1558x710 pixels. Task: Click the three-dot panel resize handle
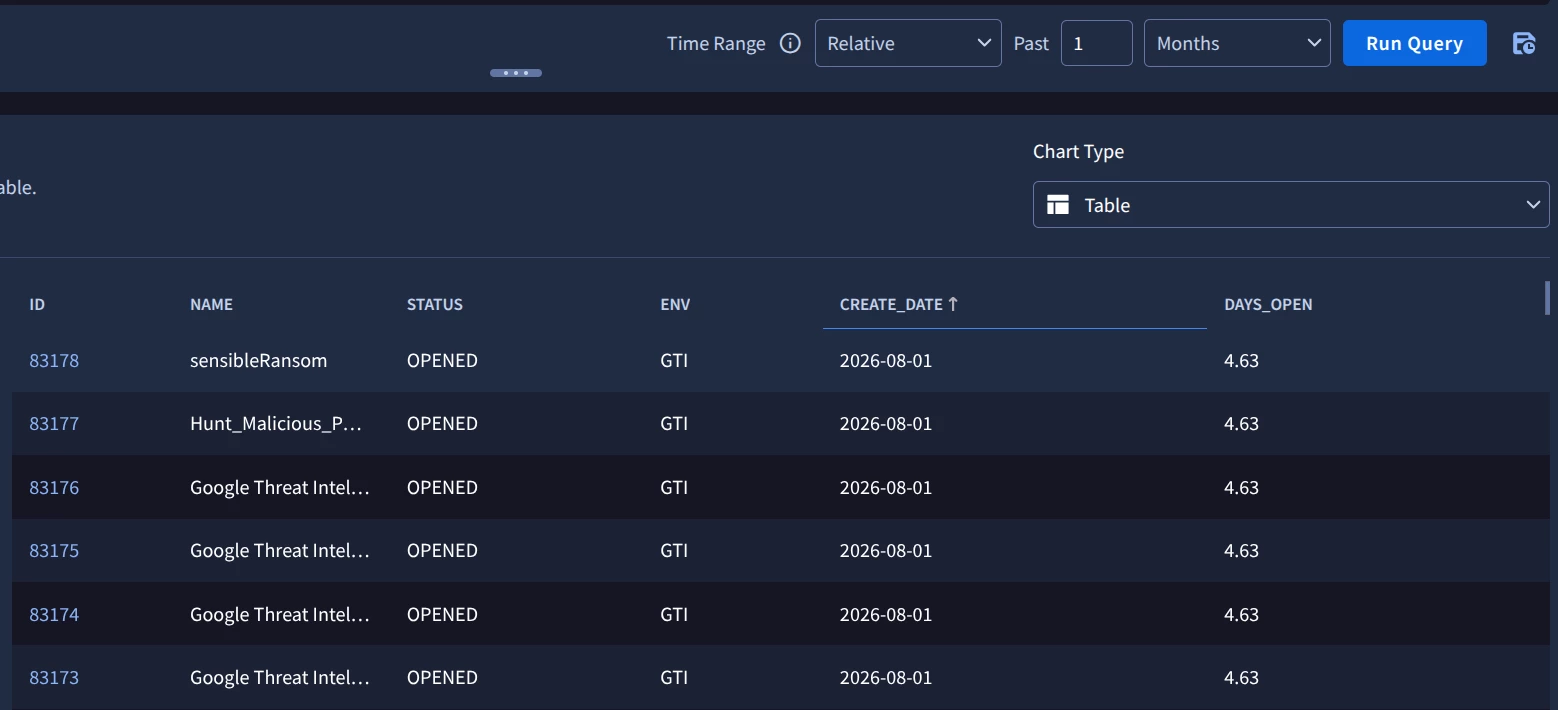point(516,73)
